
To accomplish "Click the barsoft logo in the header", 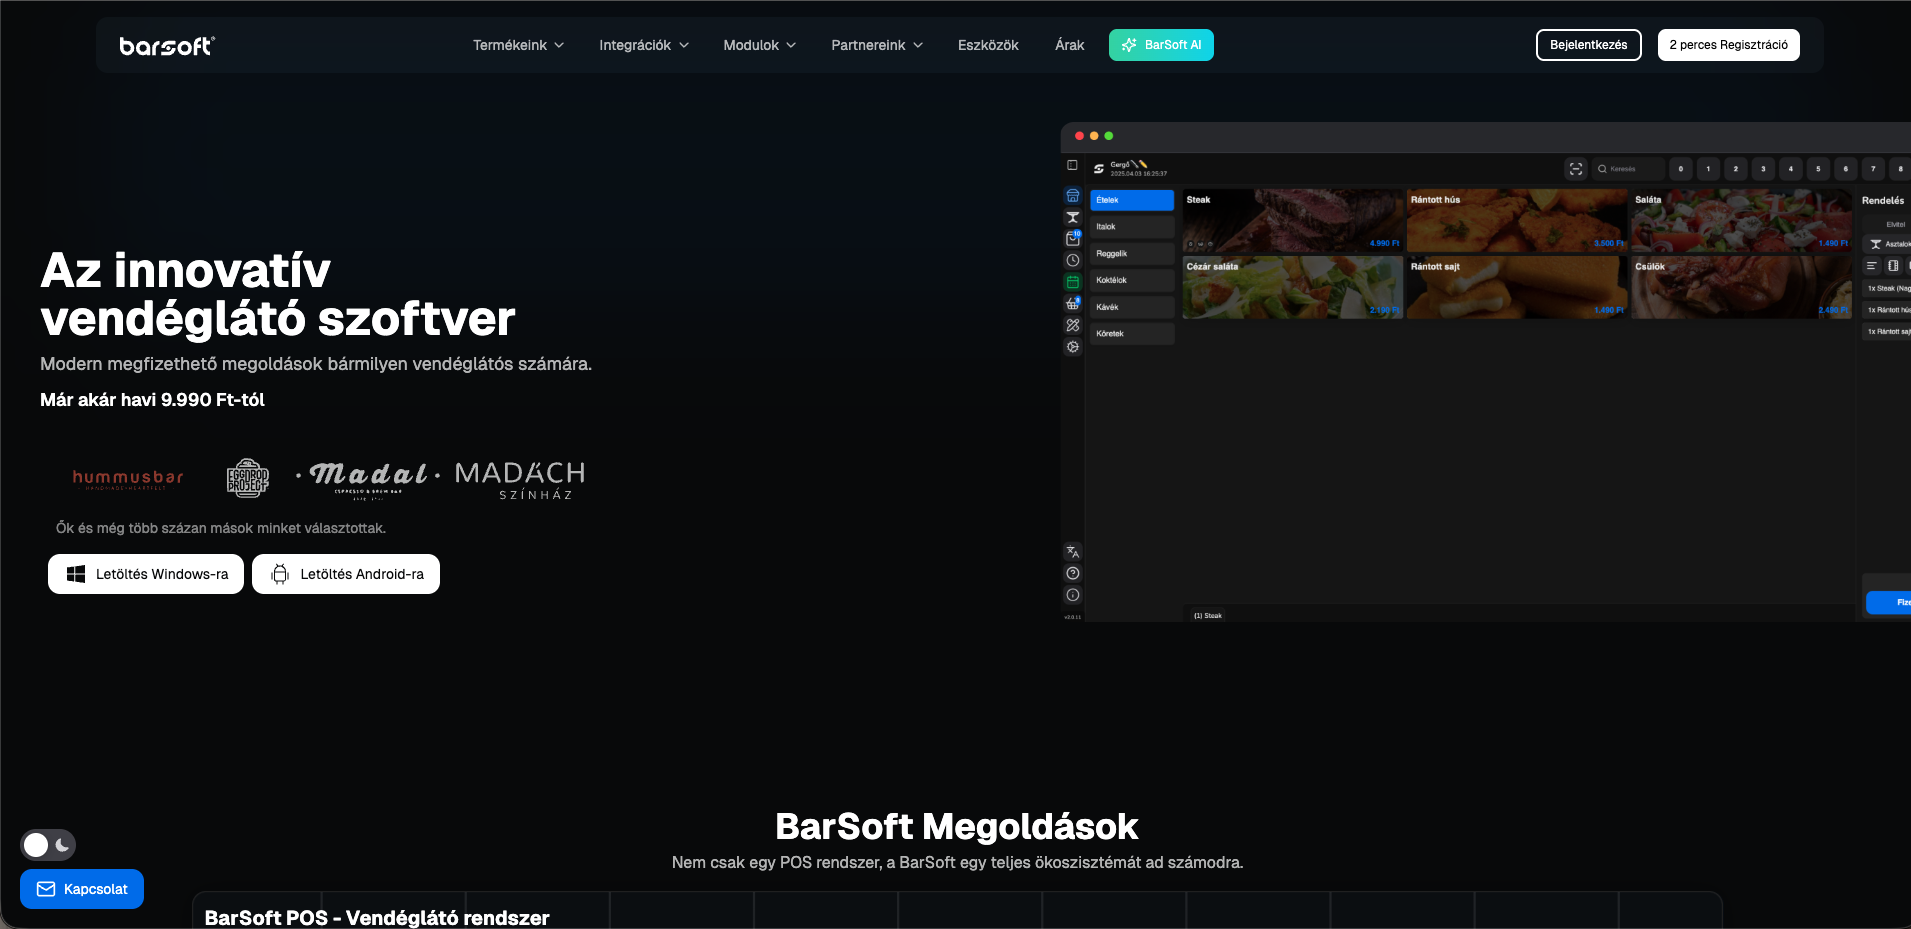I will pyautogui.click(x=166, y=45).
